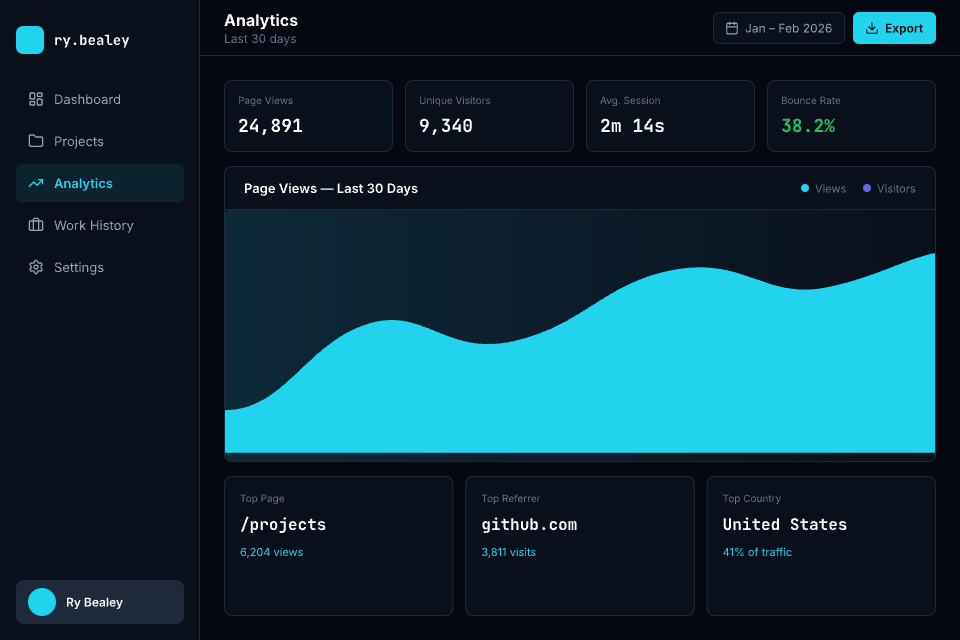The height and width of the screenshot is (640, 960).
Task: Click the Work History briefcase icon
Action: (36, 225)
